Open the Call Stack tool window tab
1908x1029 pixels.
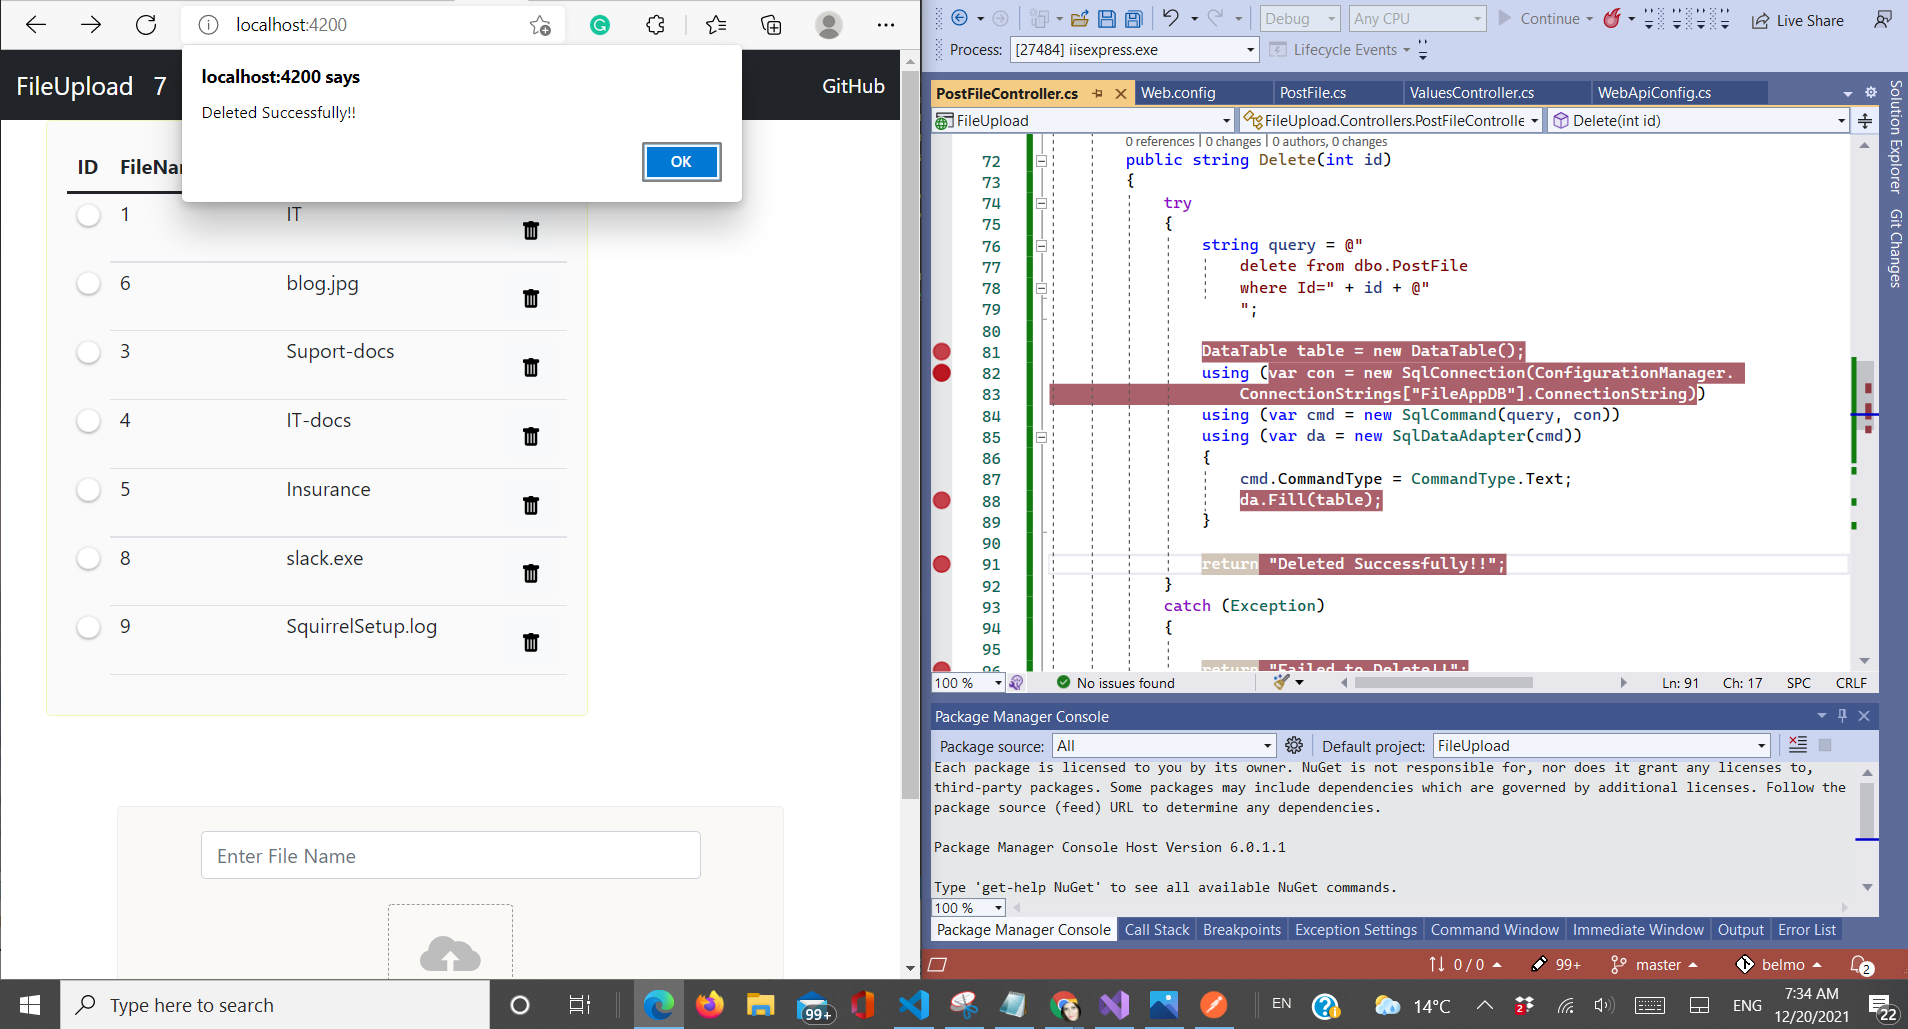point(1156,930)
